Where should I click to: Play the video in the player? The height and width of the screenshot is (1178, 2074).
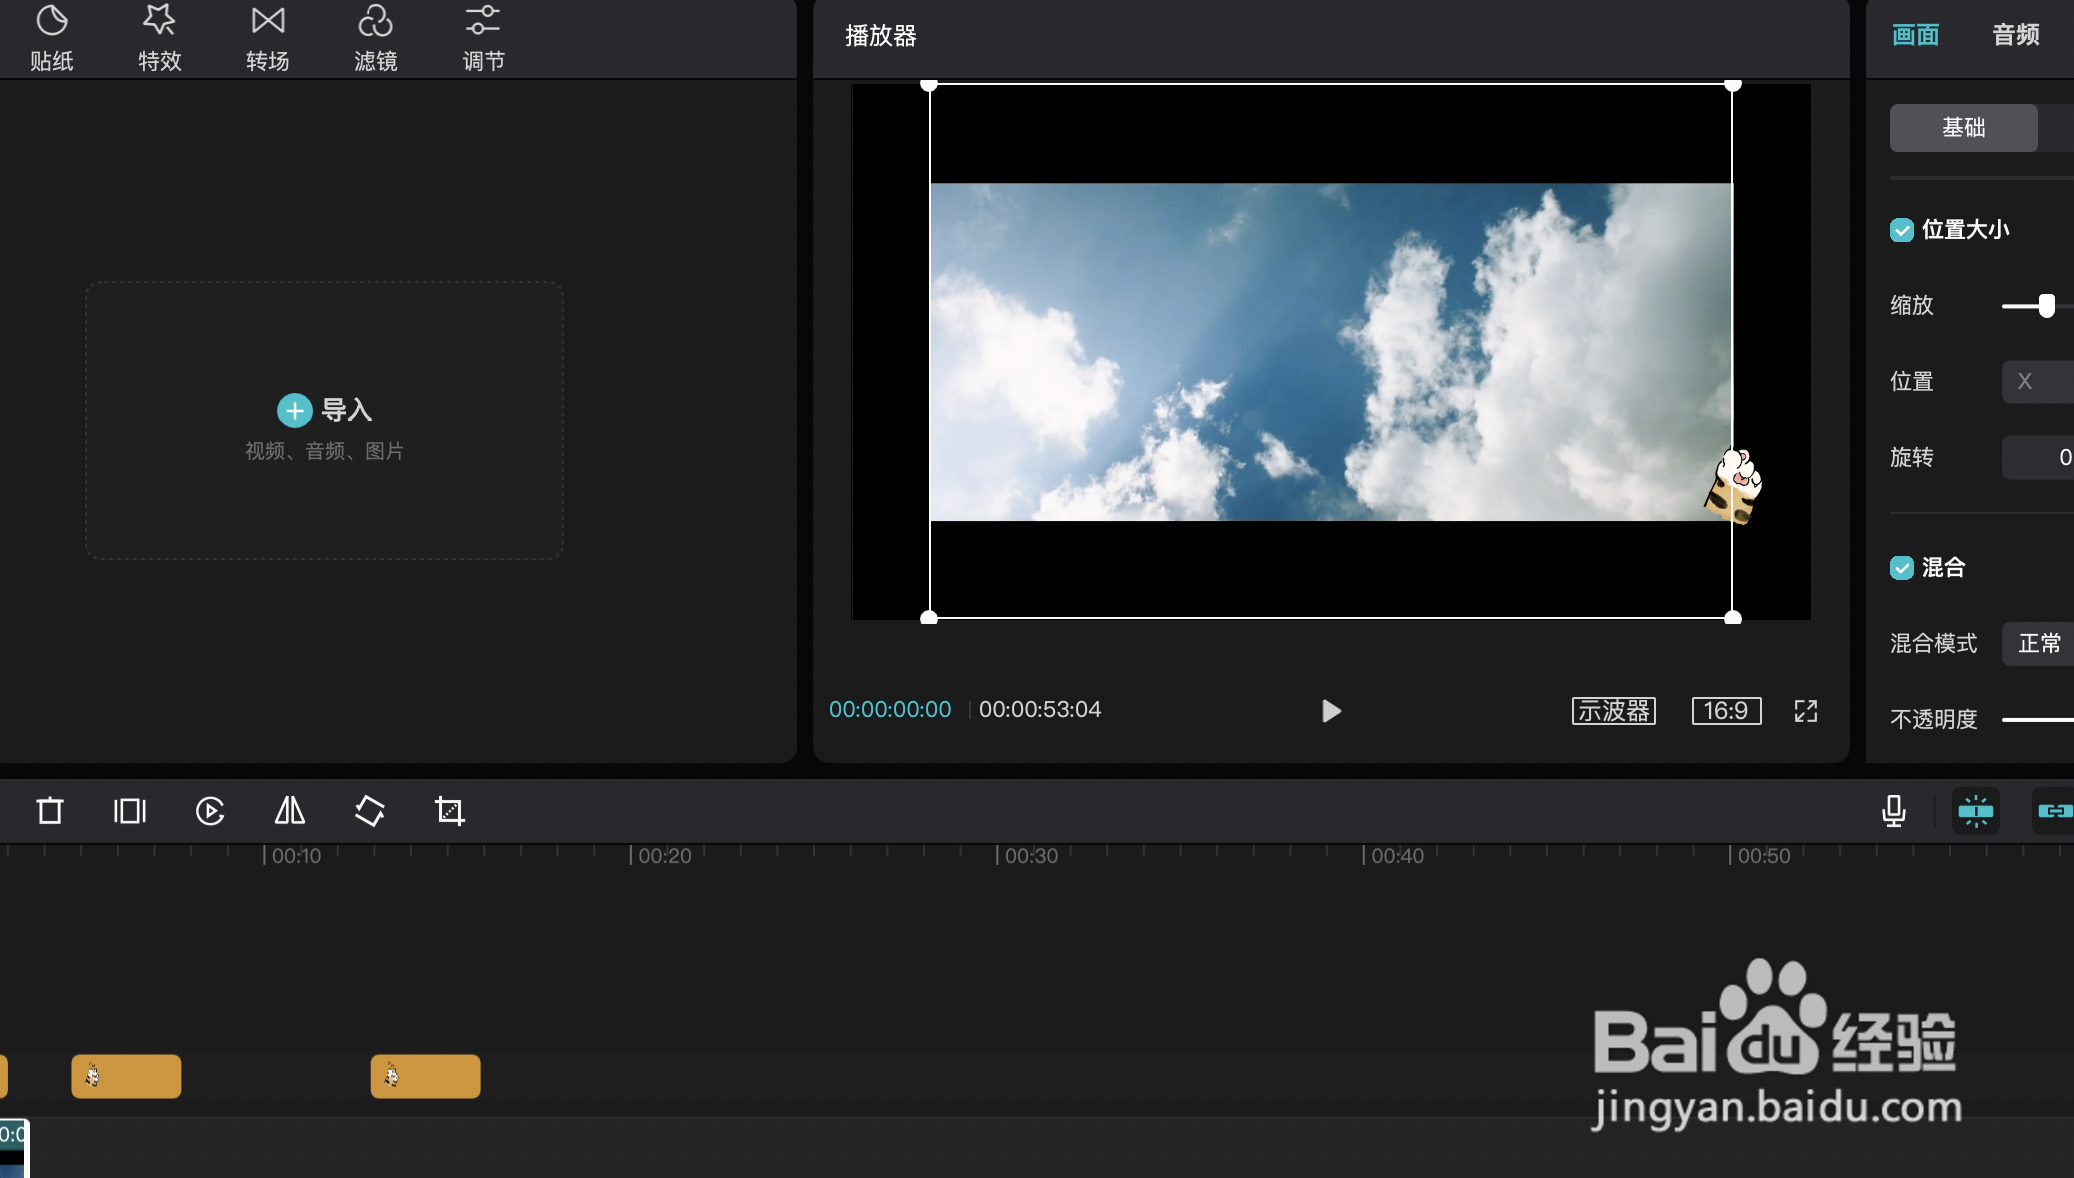[1331, 711]
